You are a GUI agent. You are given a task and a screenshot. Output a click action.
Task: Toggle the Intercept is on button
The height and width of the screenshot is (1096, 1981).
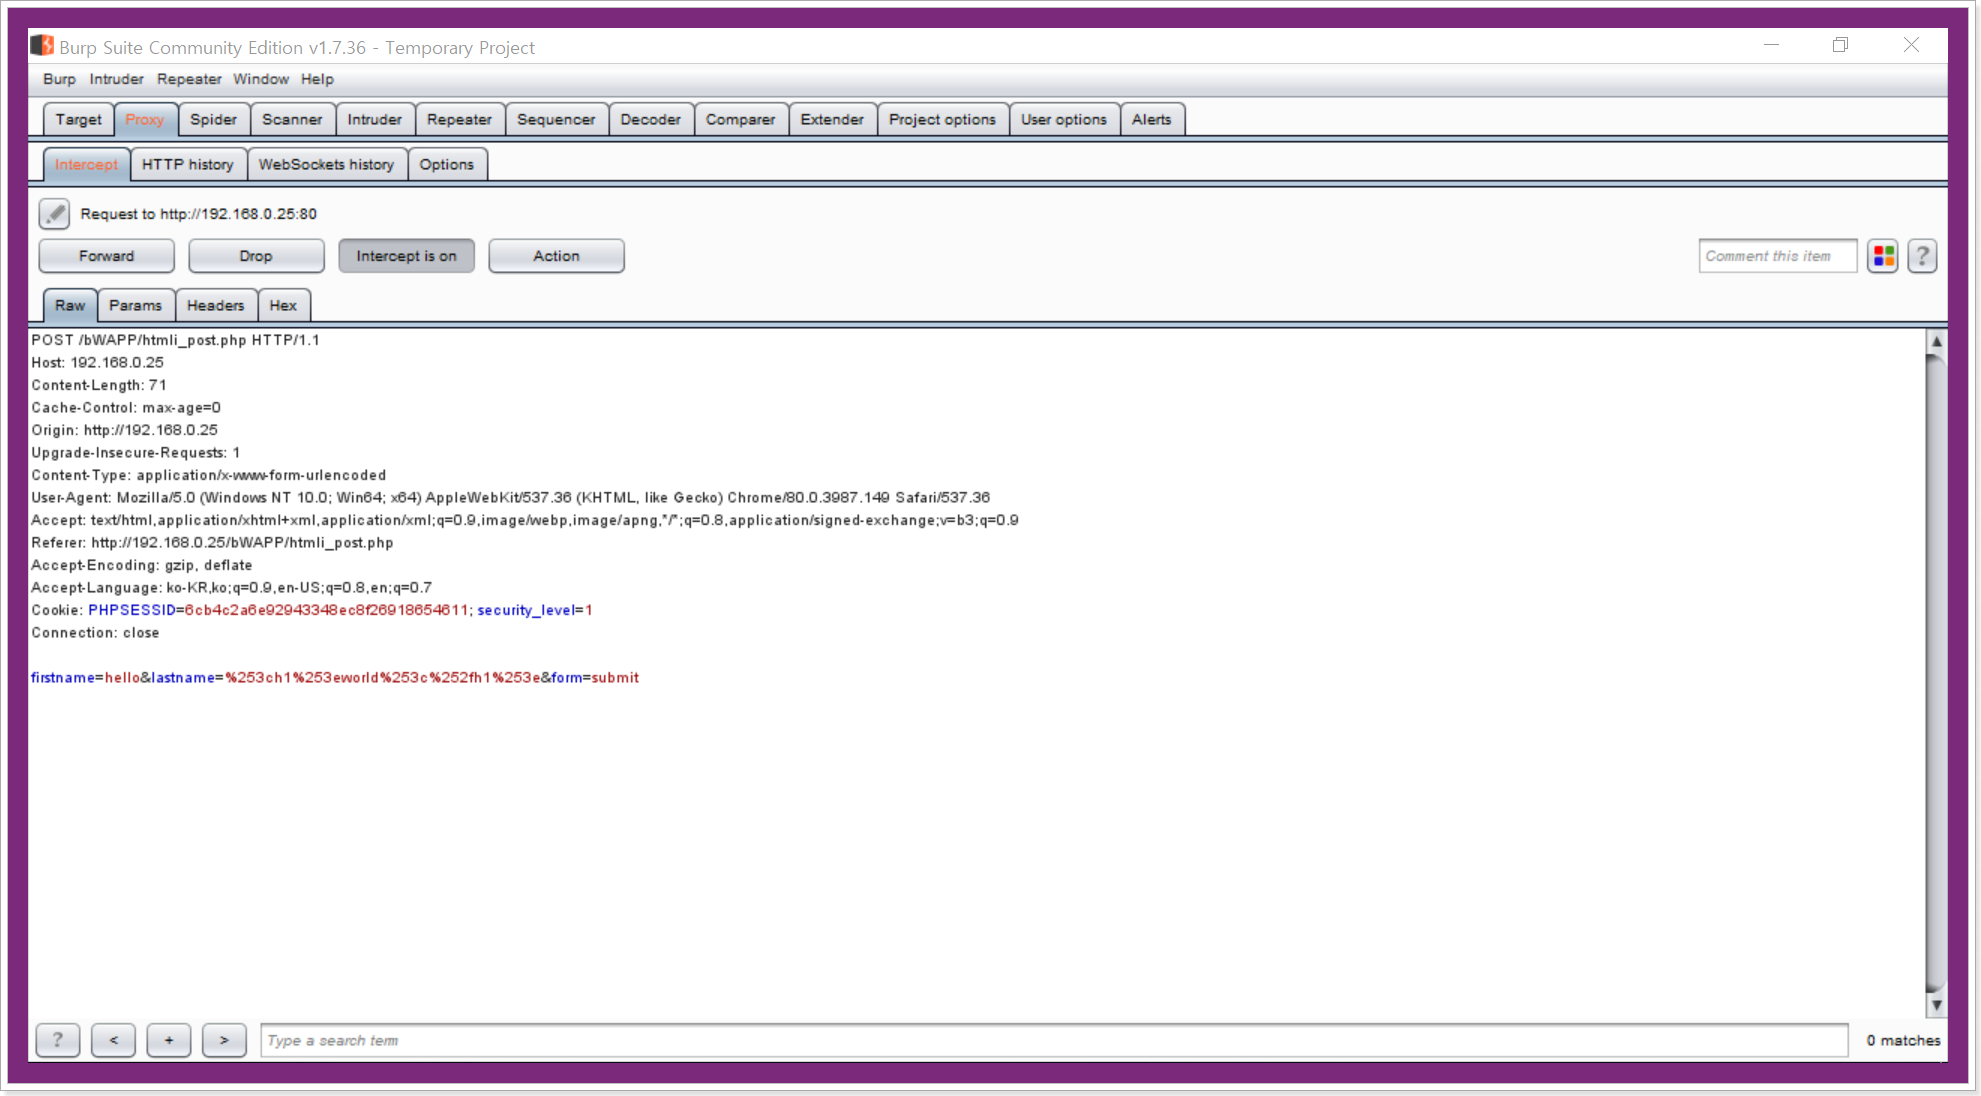pos(406,256)
